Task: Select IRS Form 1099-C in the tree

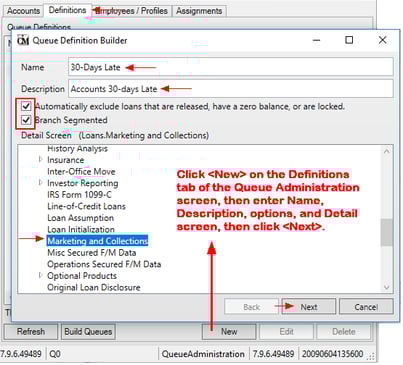Action: click(x=79, y=194)
